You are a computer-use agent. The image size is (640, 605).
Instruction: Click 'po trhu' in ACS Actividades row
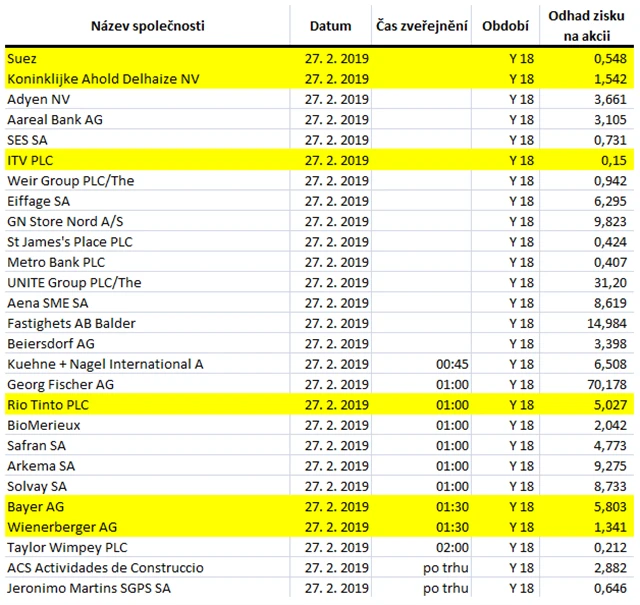pos(447,568)
